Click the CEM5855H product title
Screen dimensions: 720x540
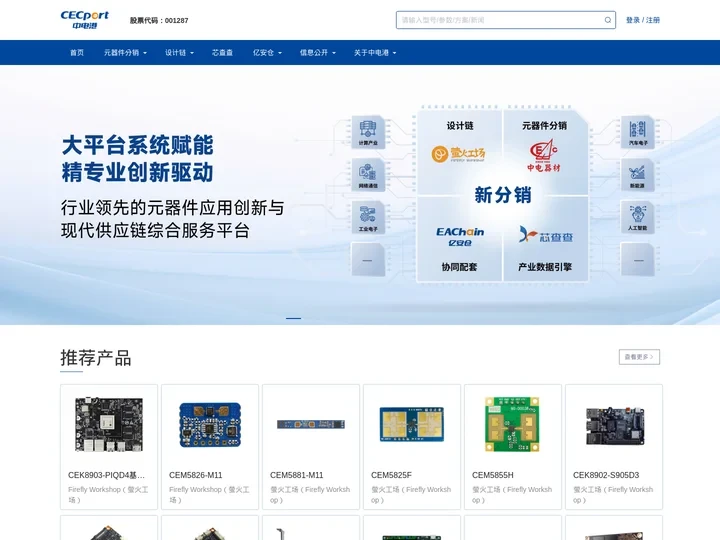(x=493, y=475)
